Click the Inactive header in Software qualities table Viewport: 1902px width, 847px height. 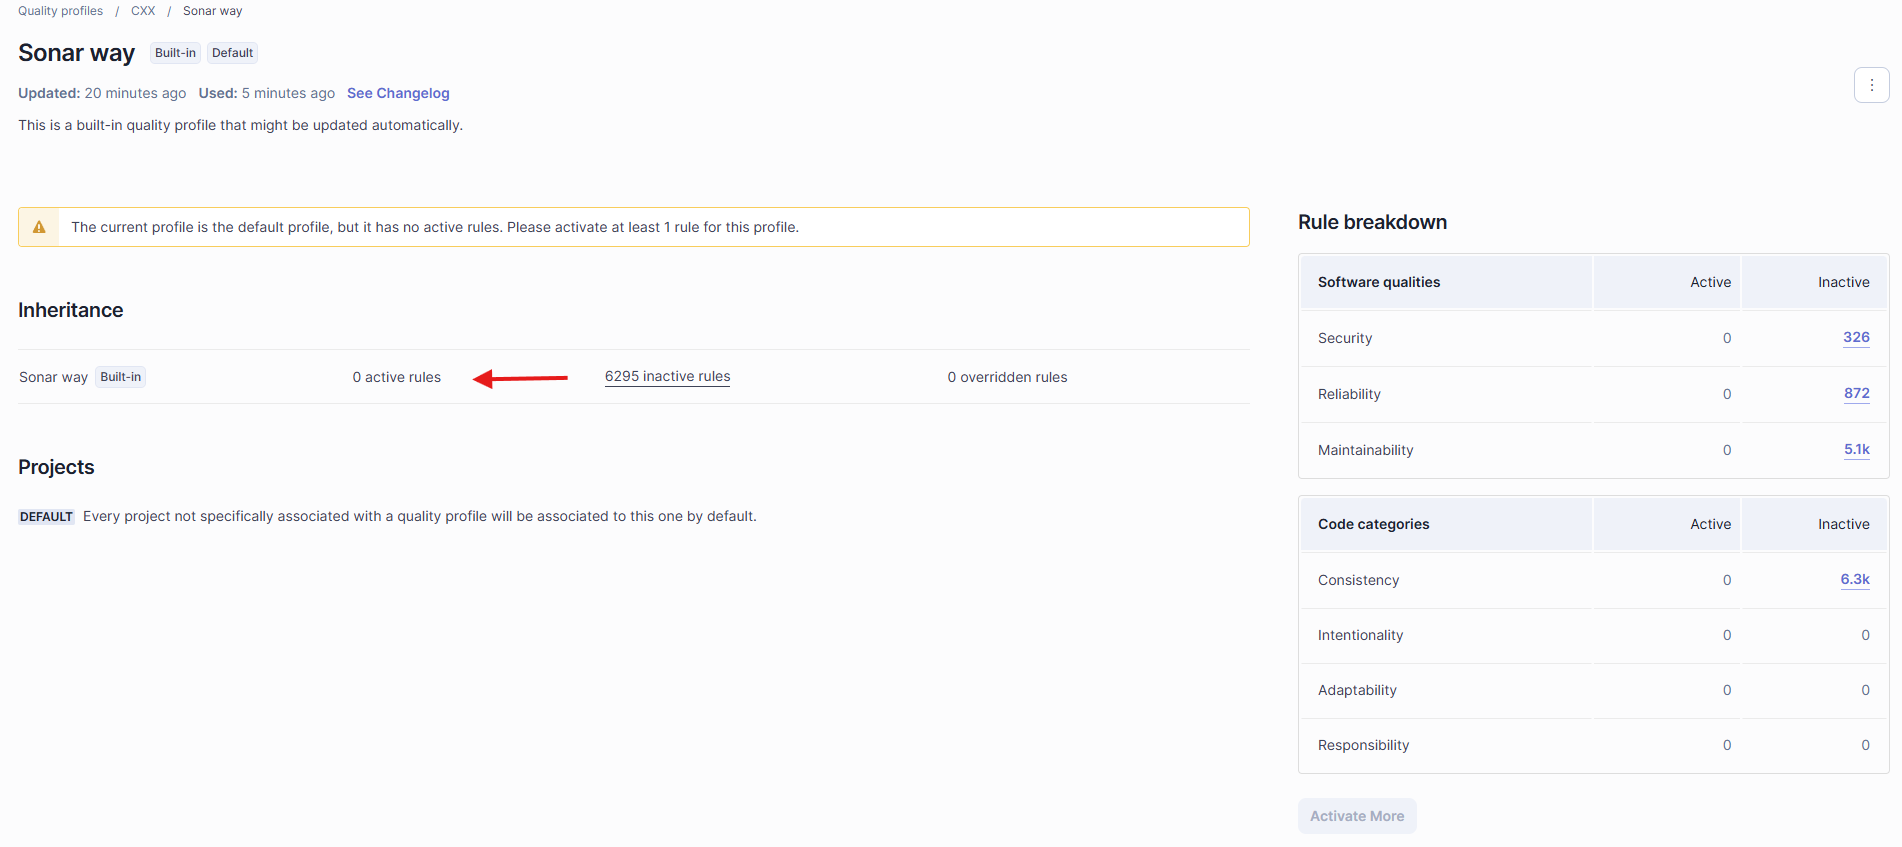(1843, 282)
